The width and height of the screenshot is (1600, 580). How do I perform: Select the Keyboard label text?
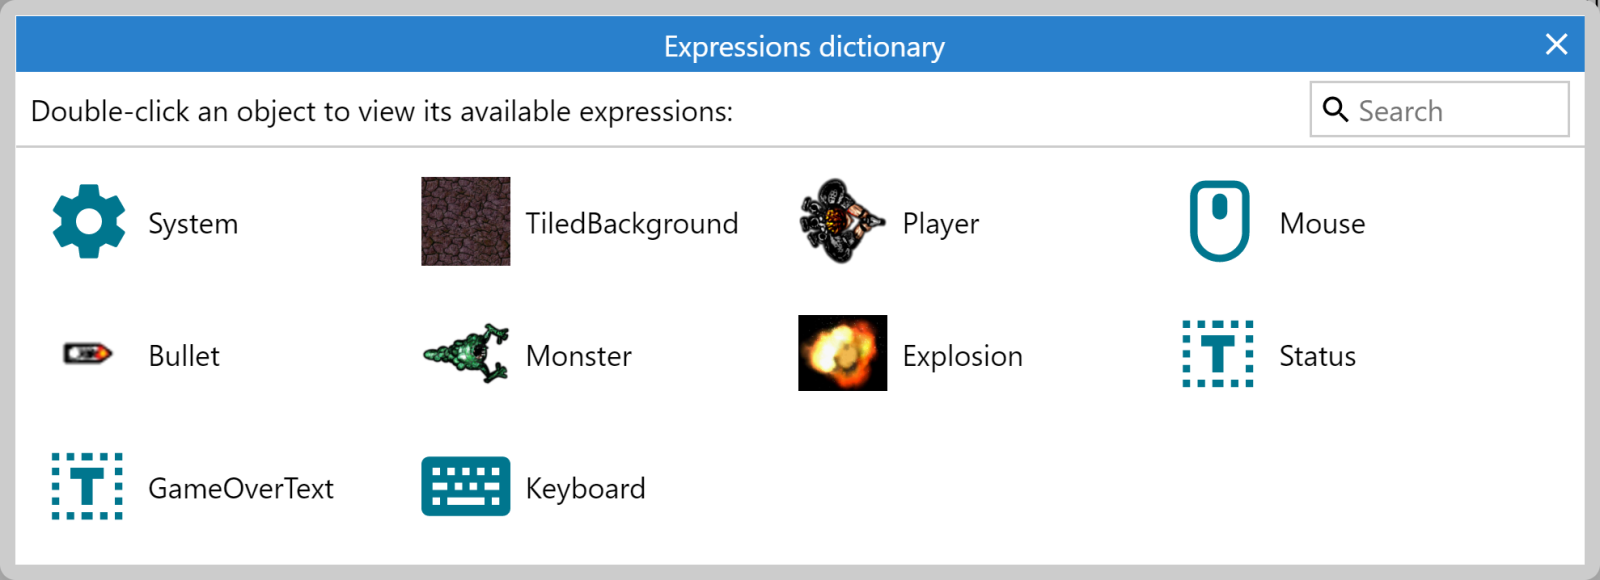(586, 488)
